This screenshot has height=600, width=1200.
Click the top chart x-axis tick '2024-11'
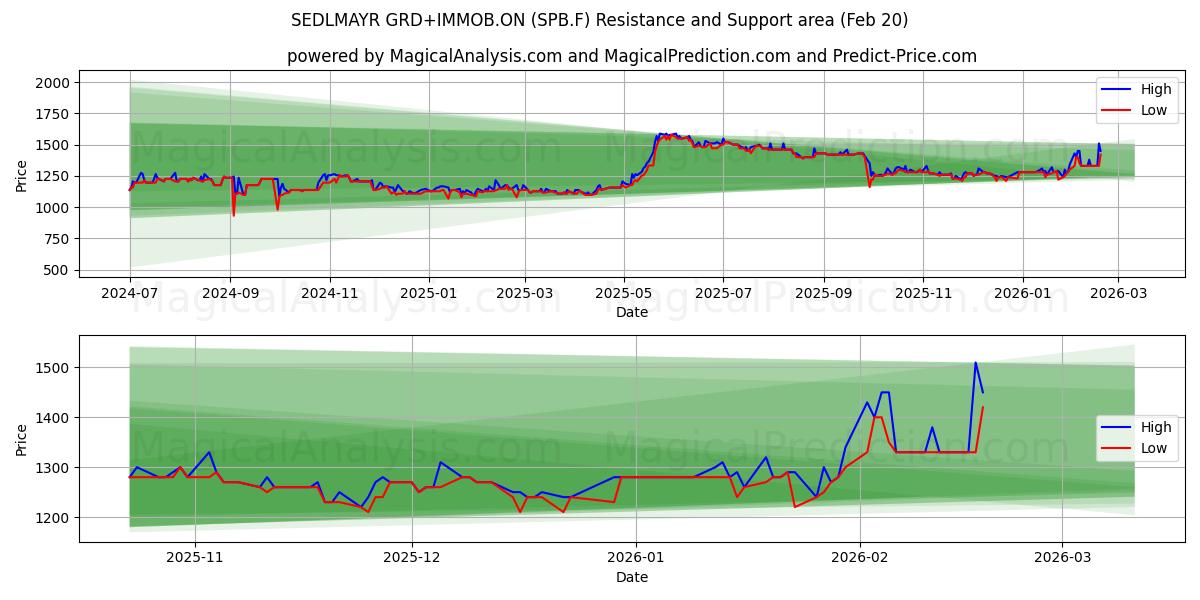329,294
